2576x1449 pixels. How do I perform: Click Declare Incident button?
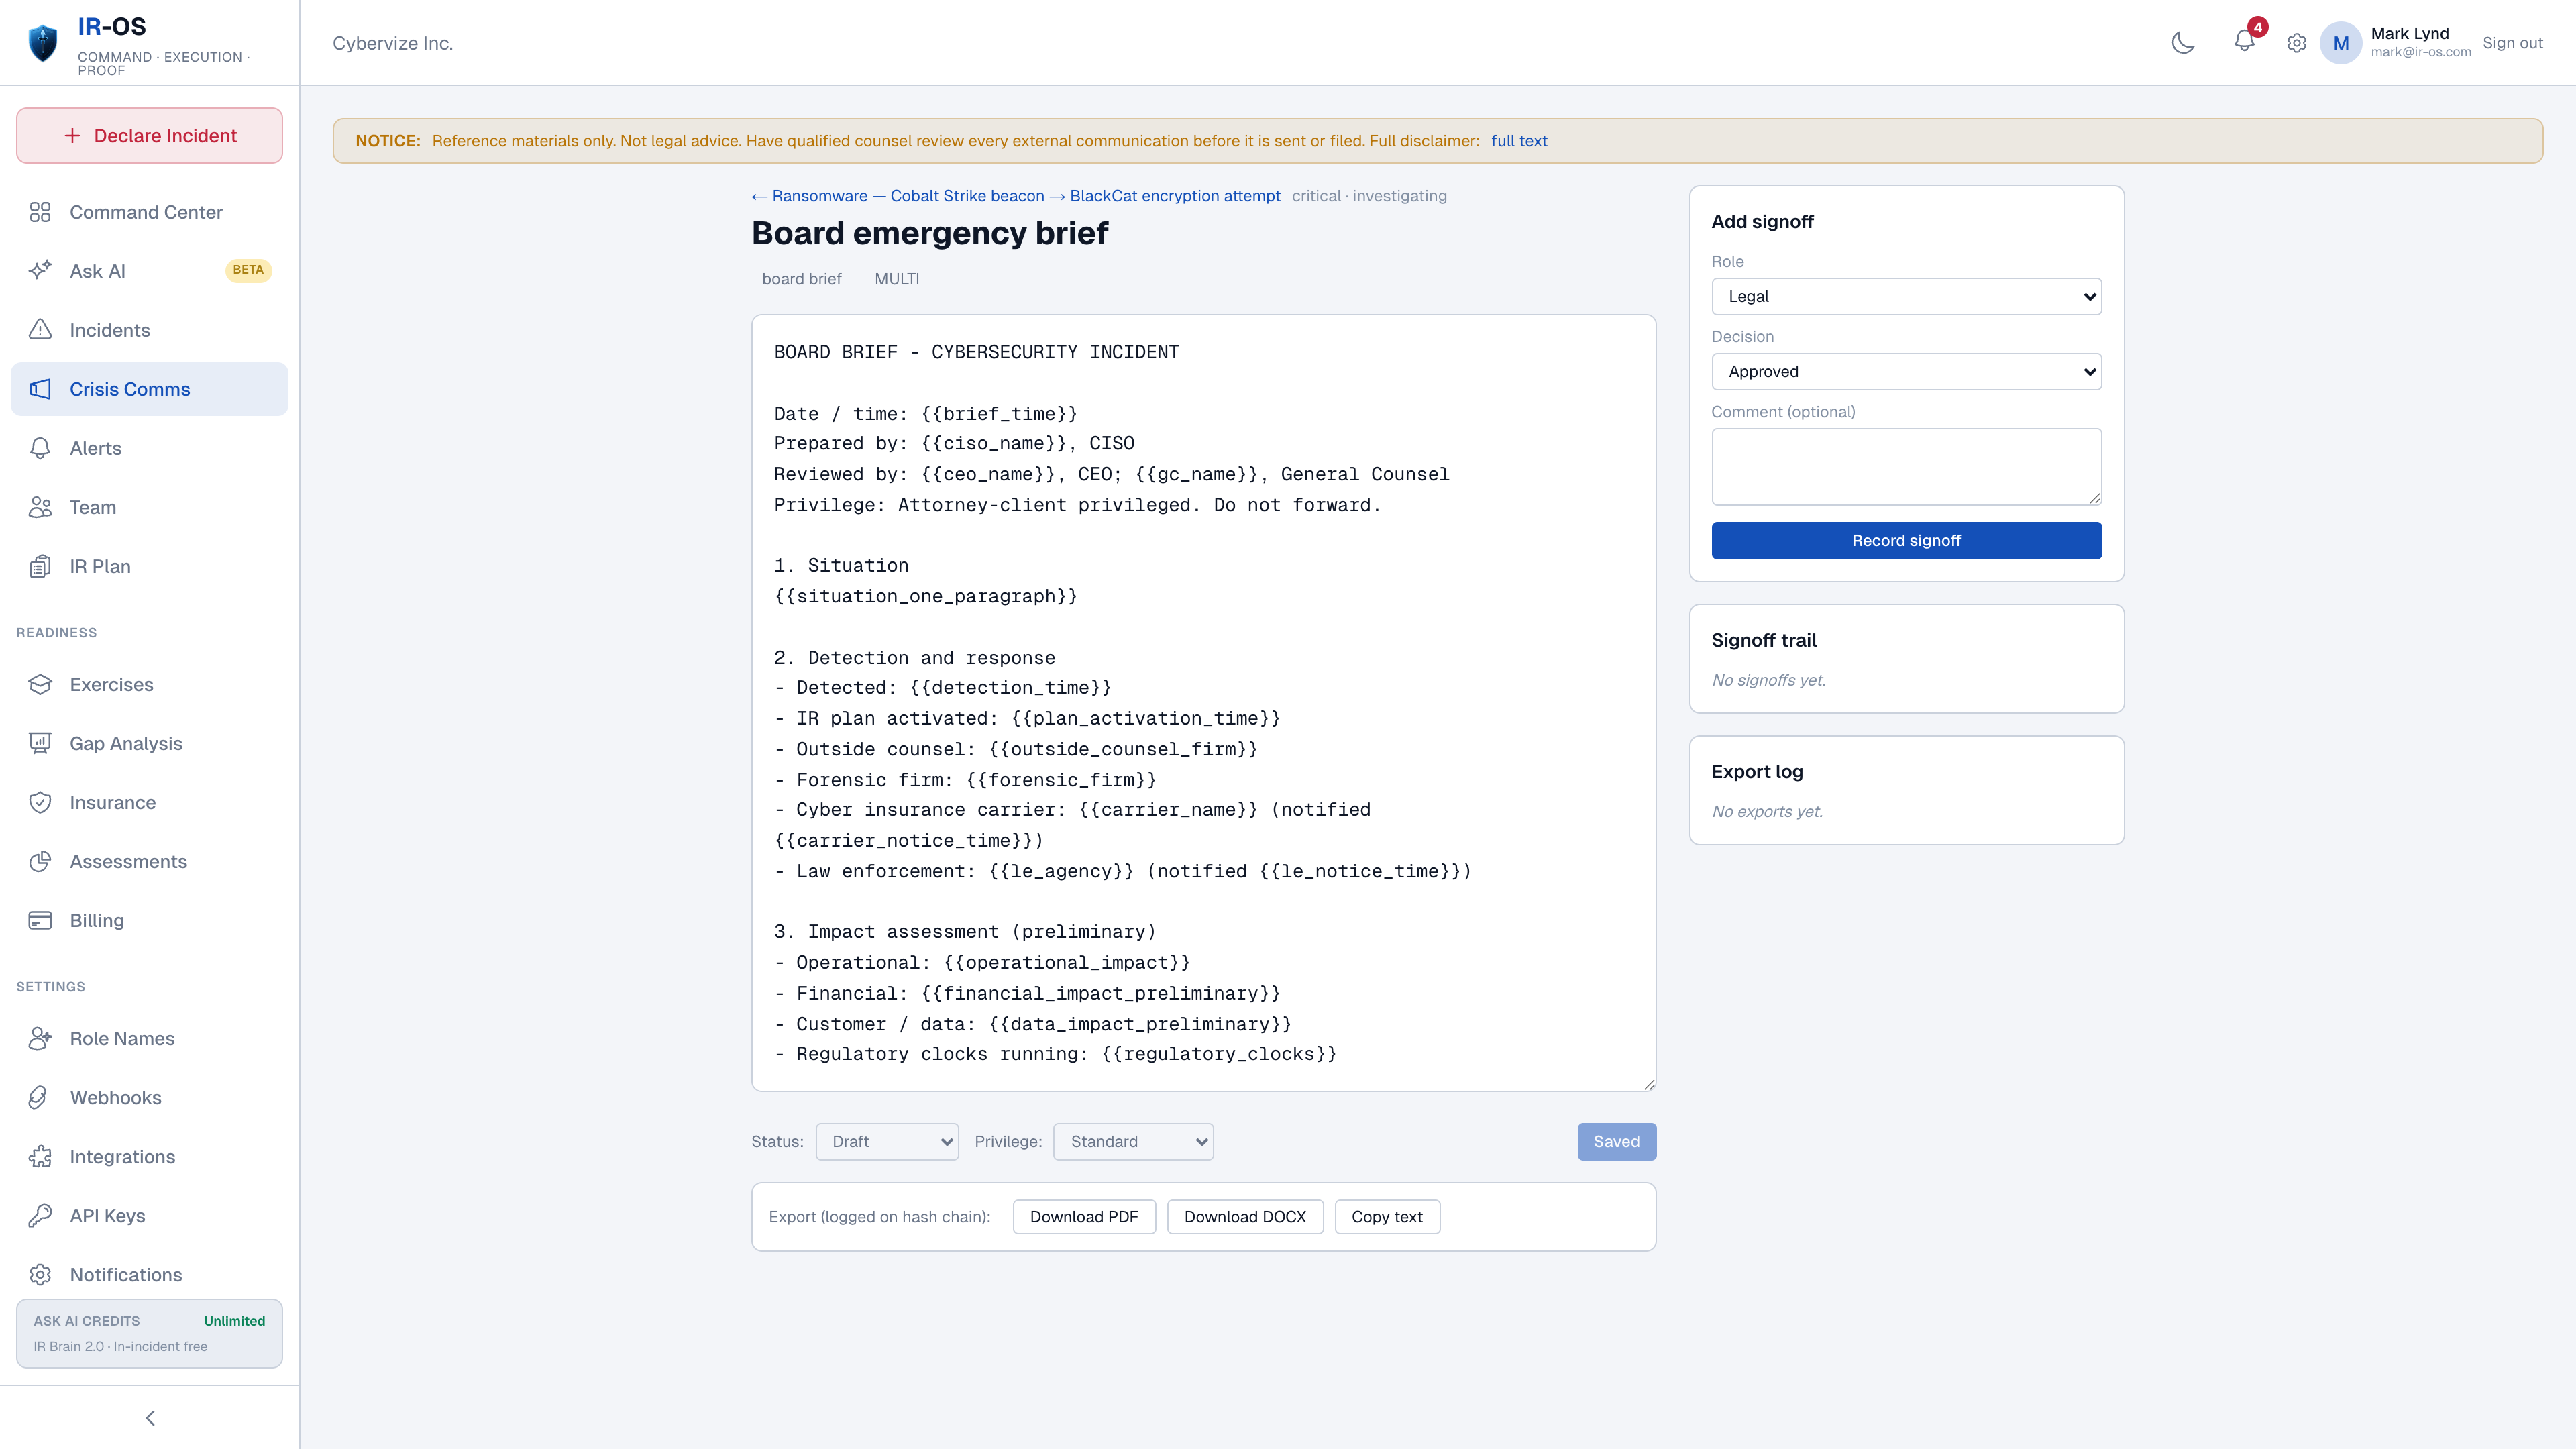click(149, 135)
